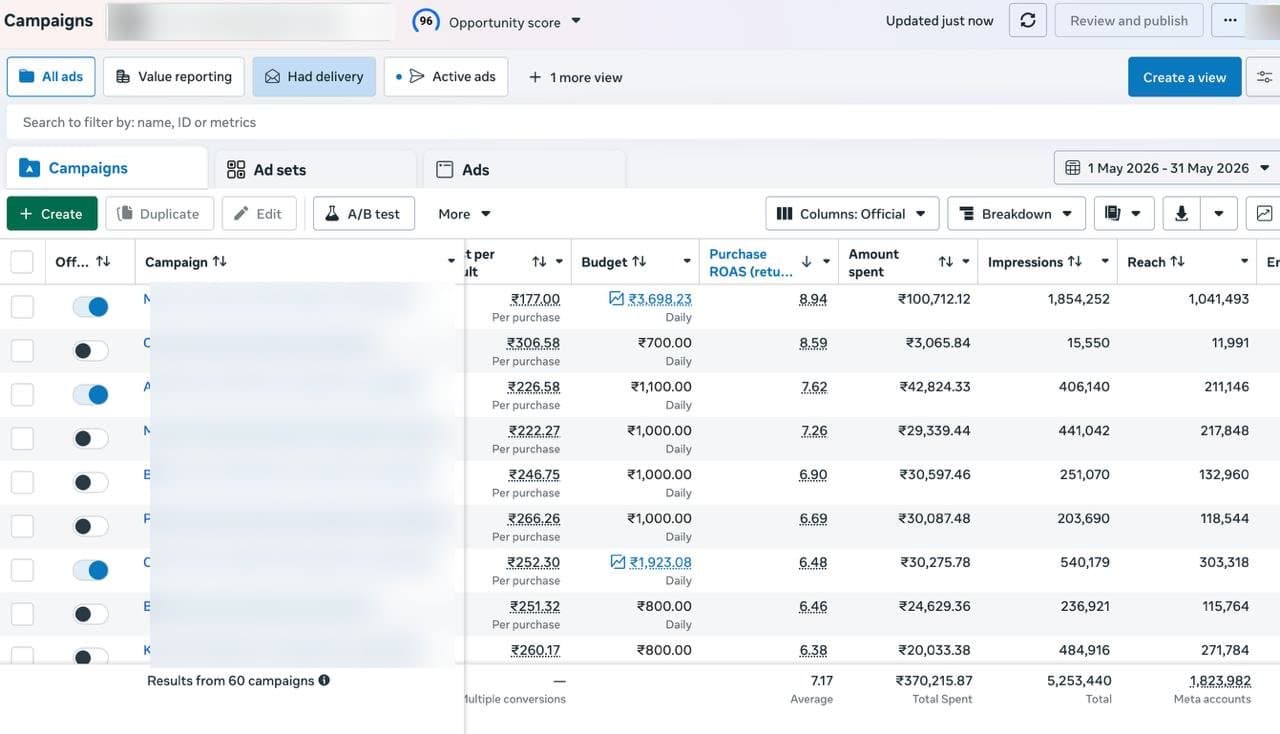Click the 1,823,982 total reach value
Viewport: 1280px width, 734px height.
[1219, 680]
